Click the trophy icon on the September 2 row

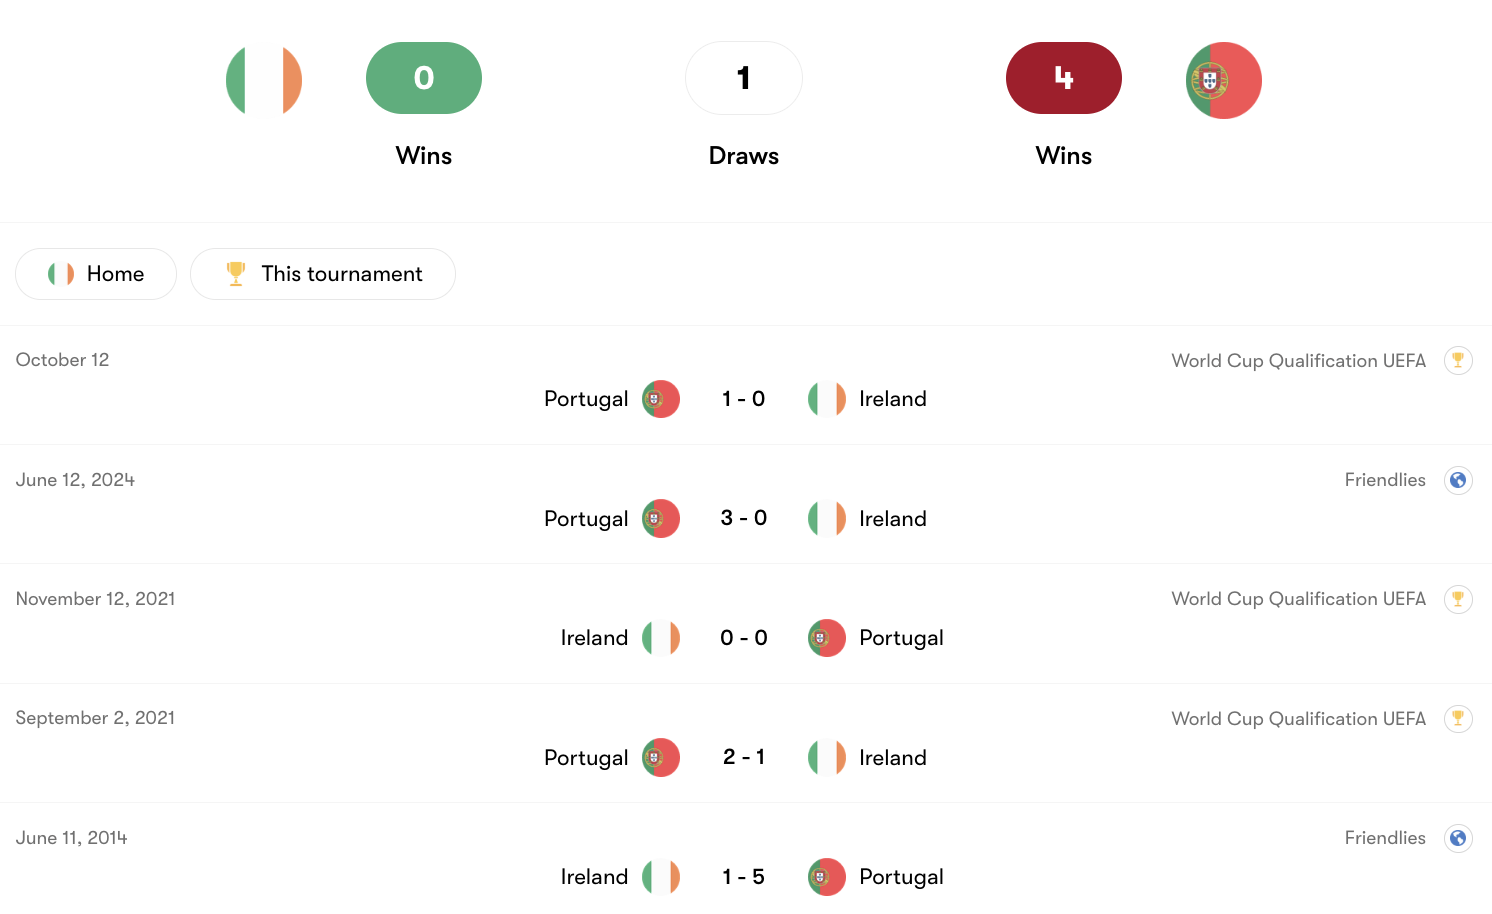1459,718
